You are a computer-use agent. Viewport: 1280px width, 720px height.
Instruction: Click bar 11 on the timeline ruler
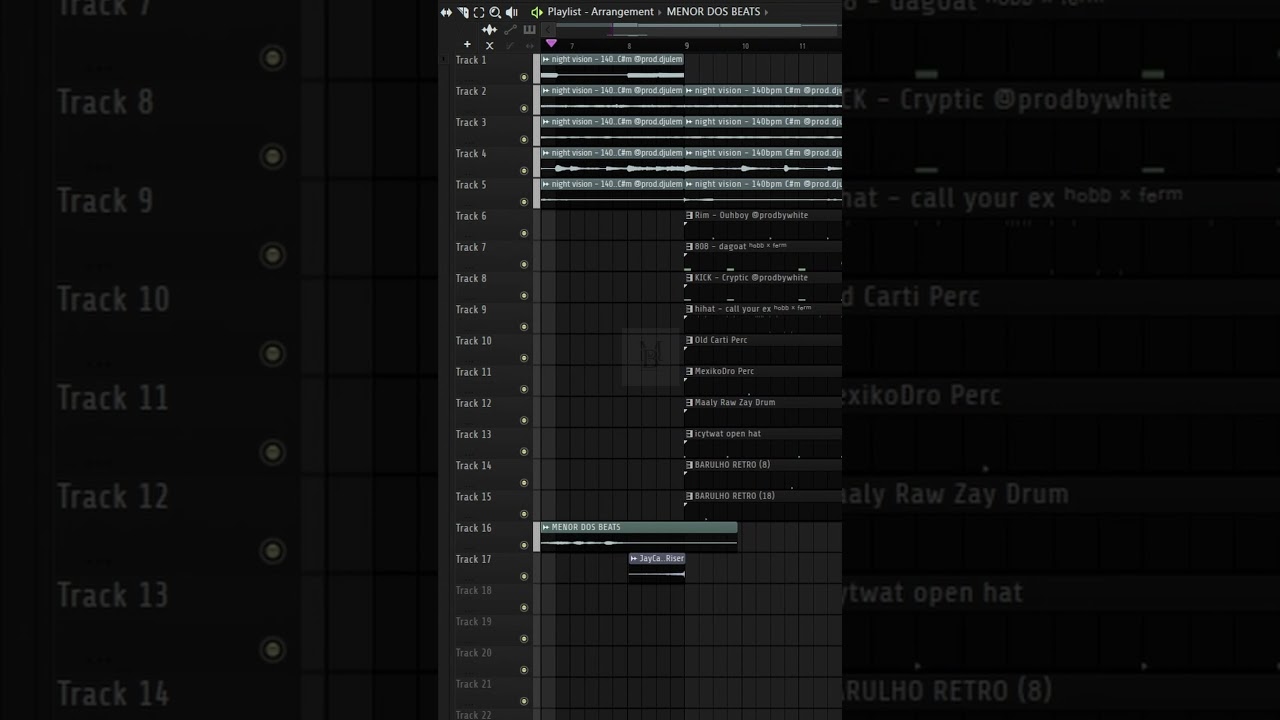tap(802, 46)
